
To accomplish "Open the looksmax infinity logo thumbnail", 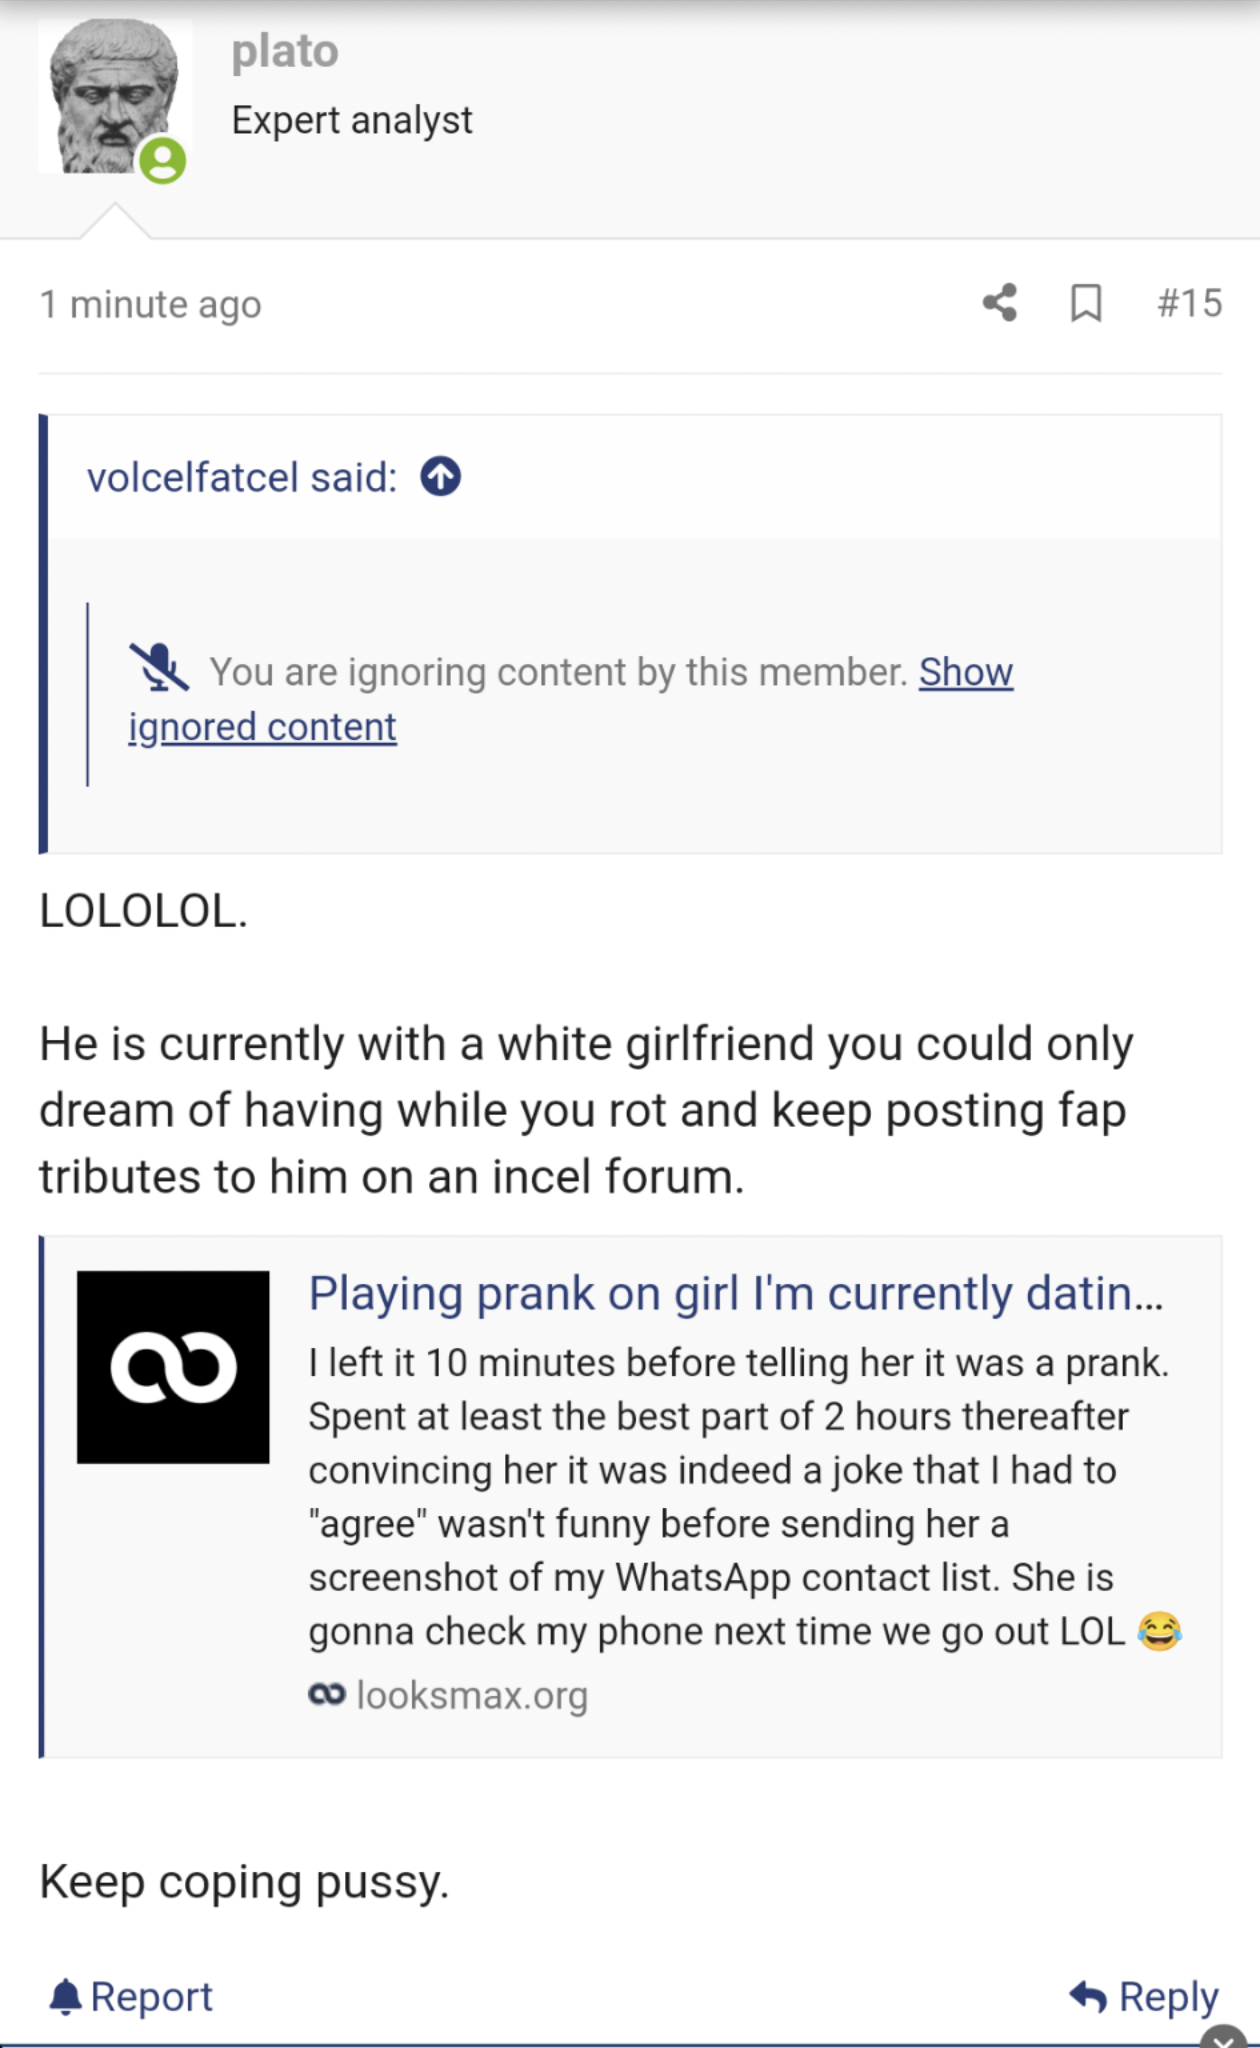I will point(173,1367).
